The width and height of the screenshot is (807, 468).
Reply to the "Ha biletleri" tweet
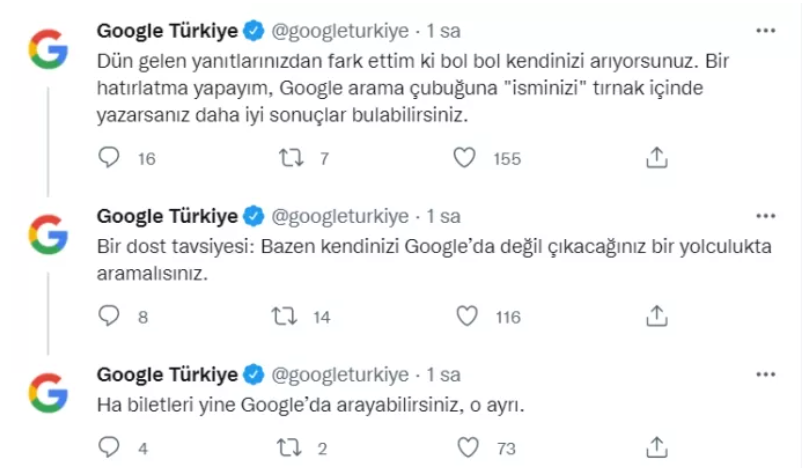[111, 447]
